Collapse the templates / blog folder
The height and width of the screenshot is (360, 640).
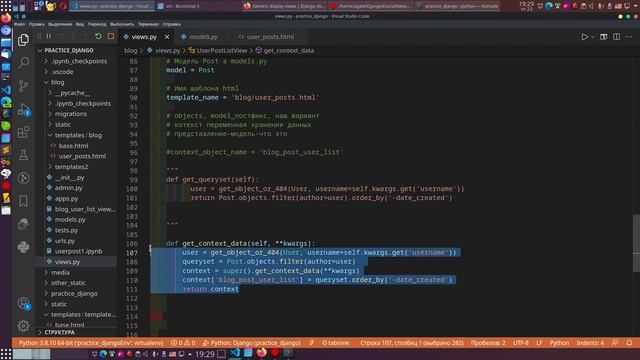[78, 135]
